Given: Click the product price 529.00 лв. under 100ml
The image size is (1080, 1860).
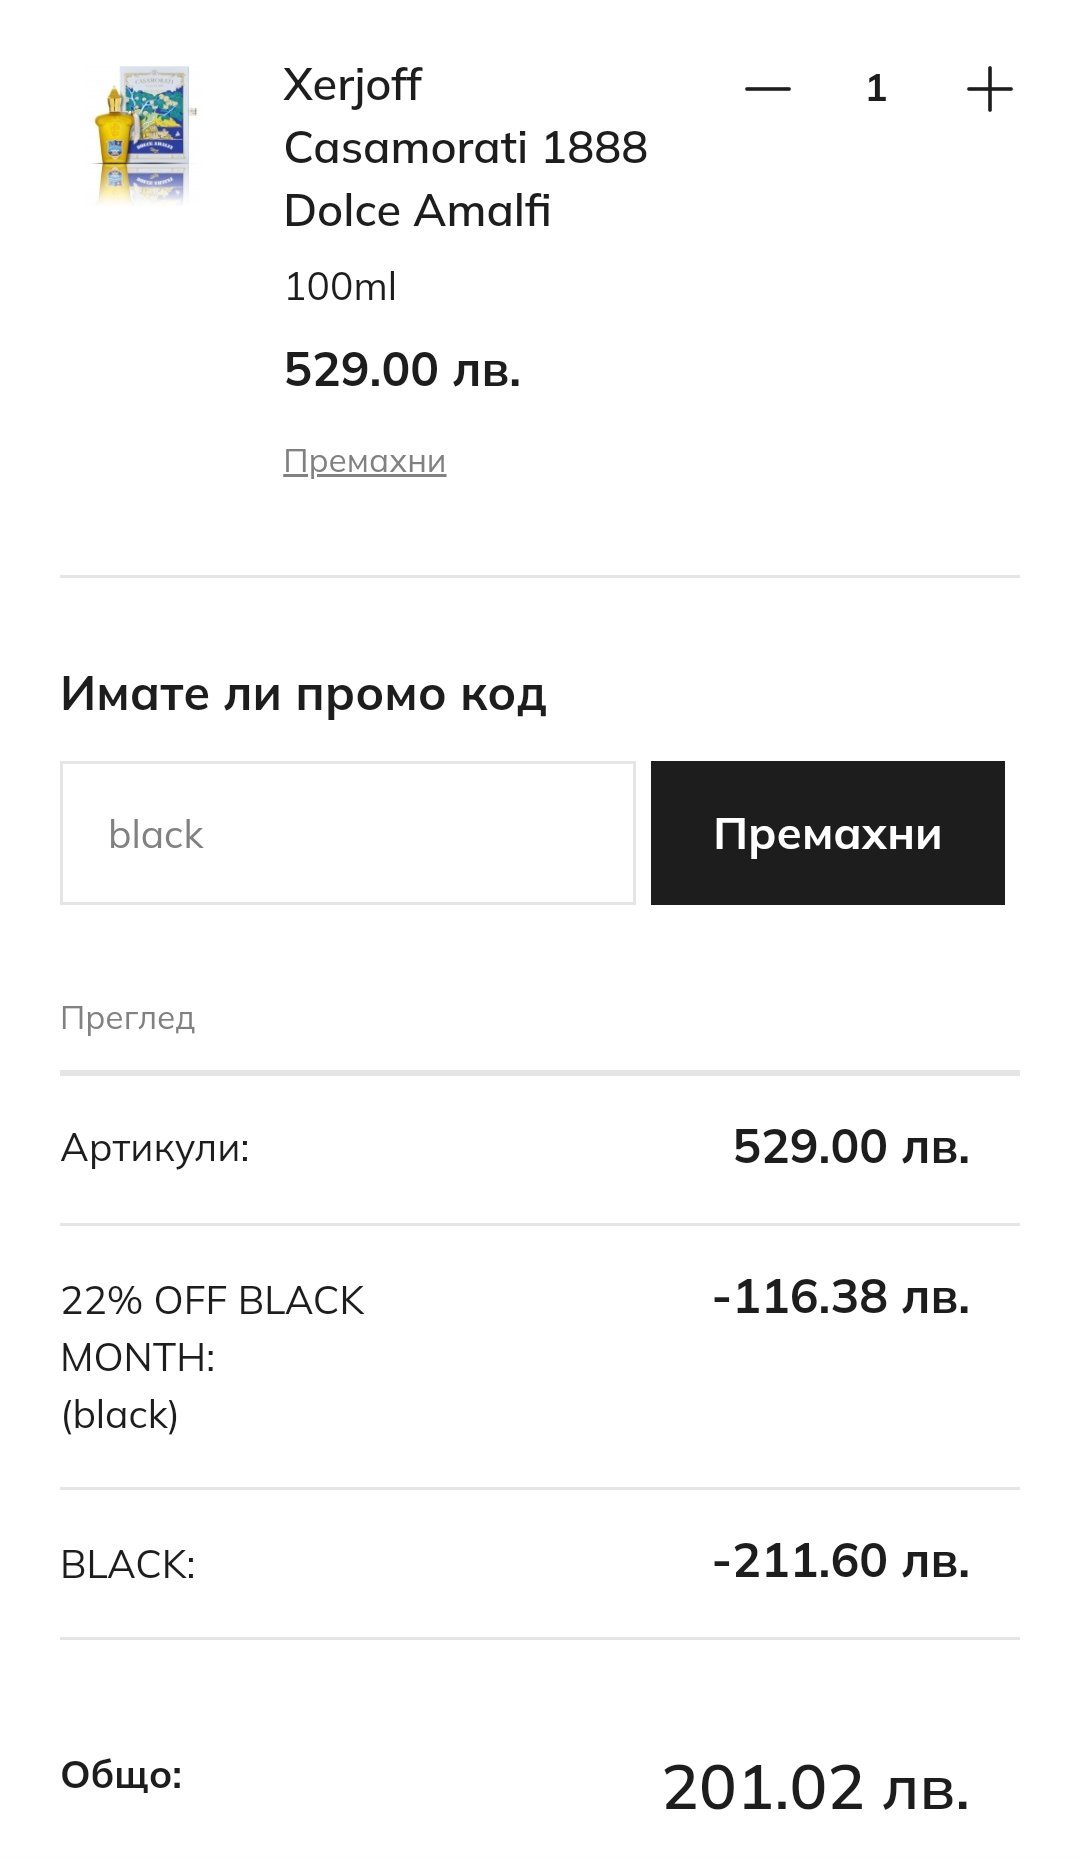Looking at the screenshot, I should 402,370.
